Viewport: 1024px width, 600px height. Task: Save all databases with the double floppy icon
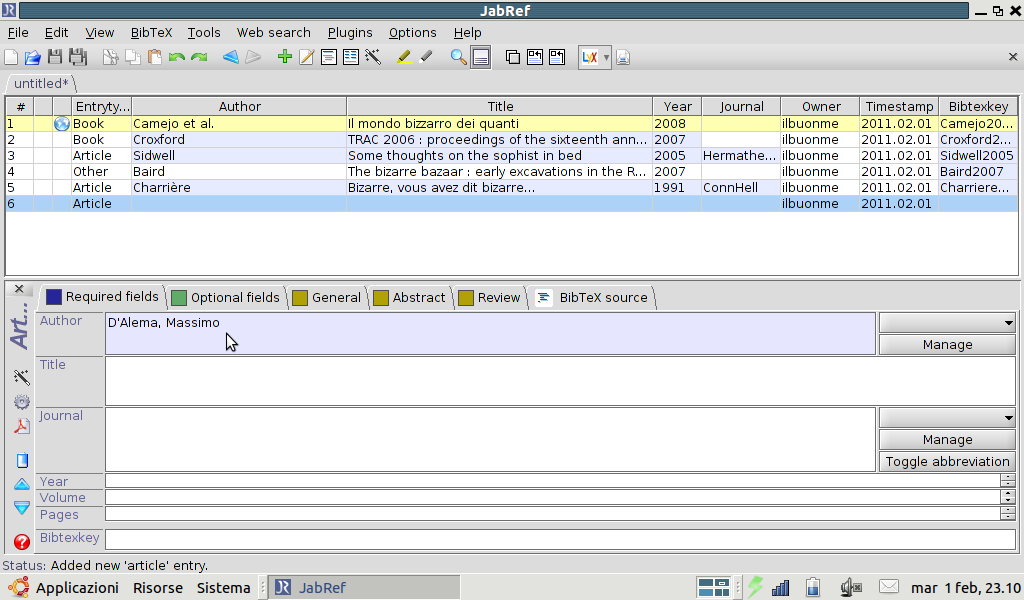coord(78,57)
